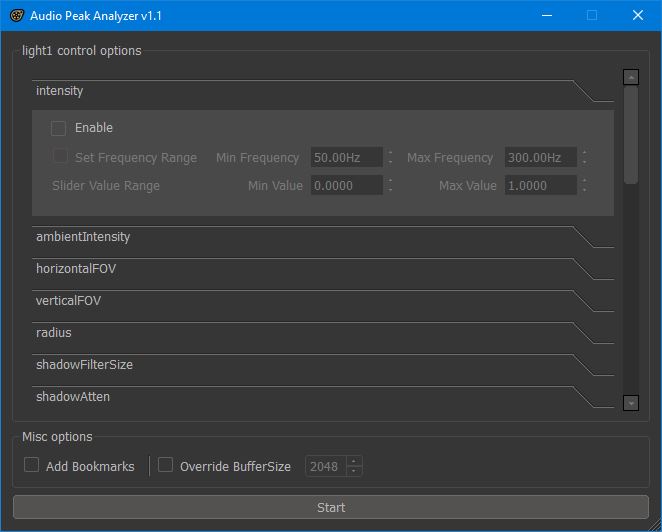This screenshot has height=532, width=662.
Task: Expand the radius section
Action: point(300,333)
